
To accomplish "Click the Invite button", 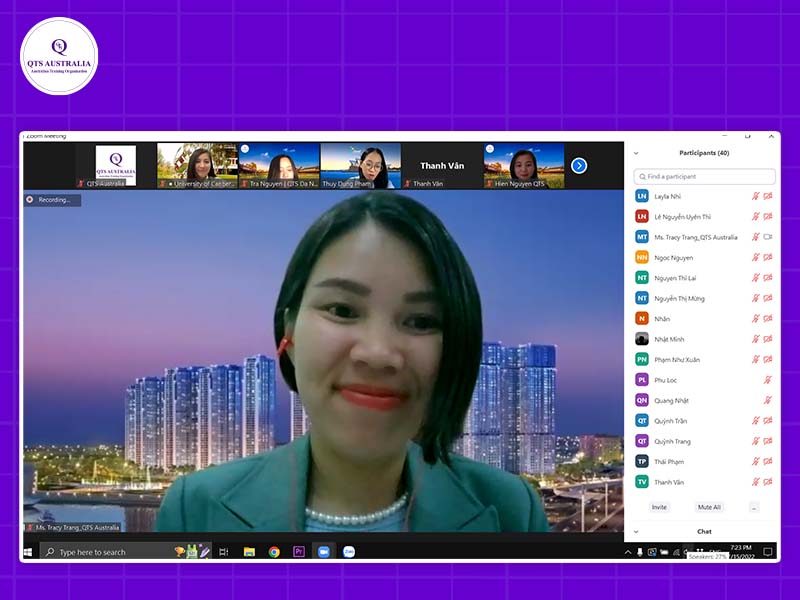I will tap(659, 507).
